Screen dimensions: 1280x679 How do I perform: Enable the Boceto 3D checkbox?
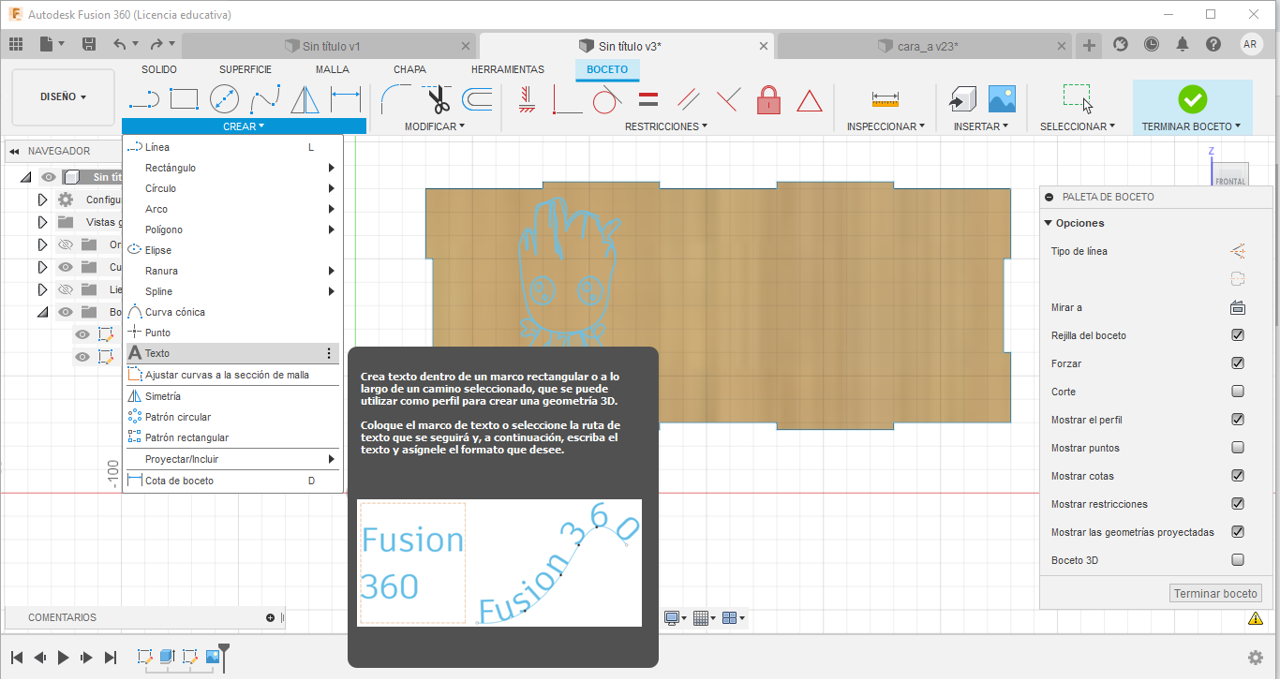[1238, 560]
